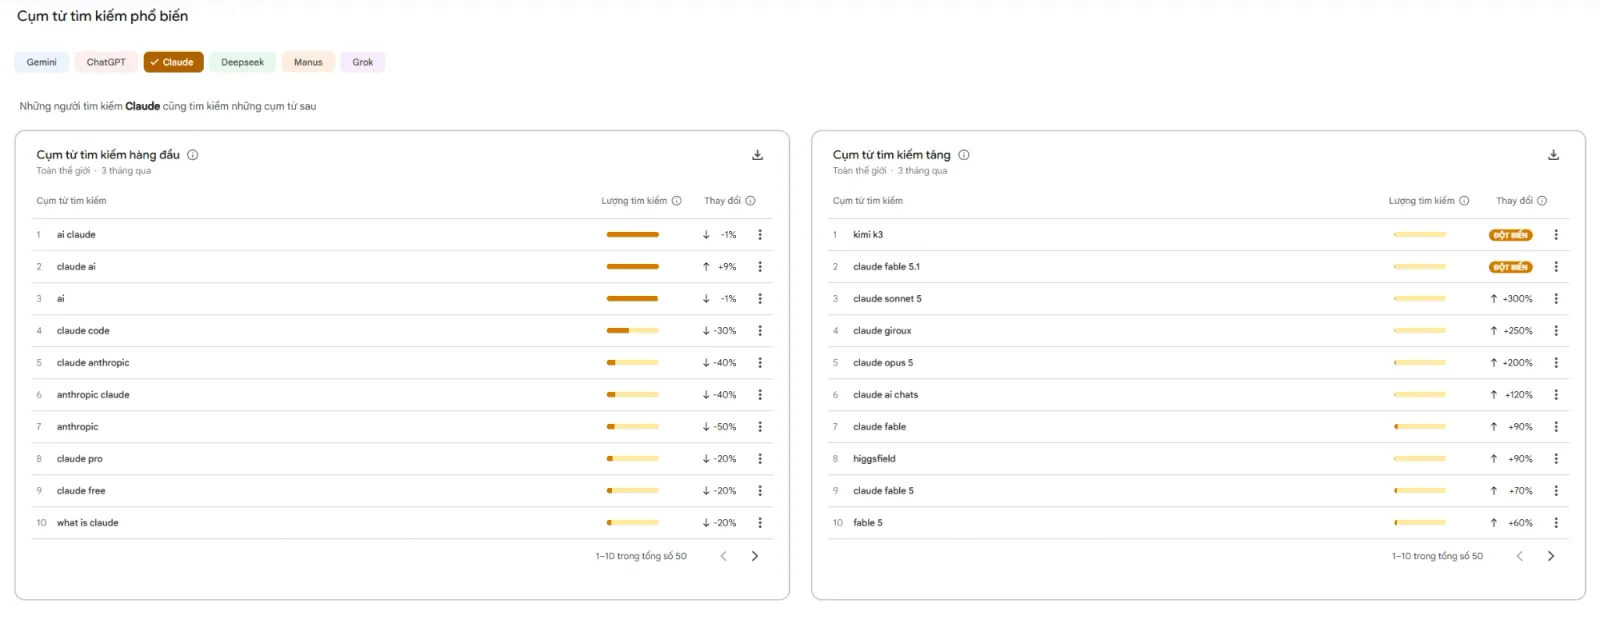Select the Gemini chip

point(42,62)
